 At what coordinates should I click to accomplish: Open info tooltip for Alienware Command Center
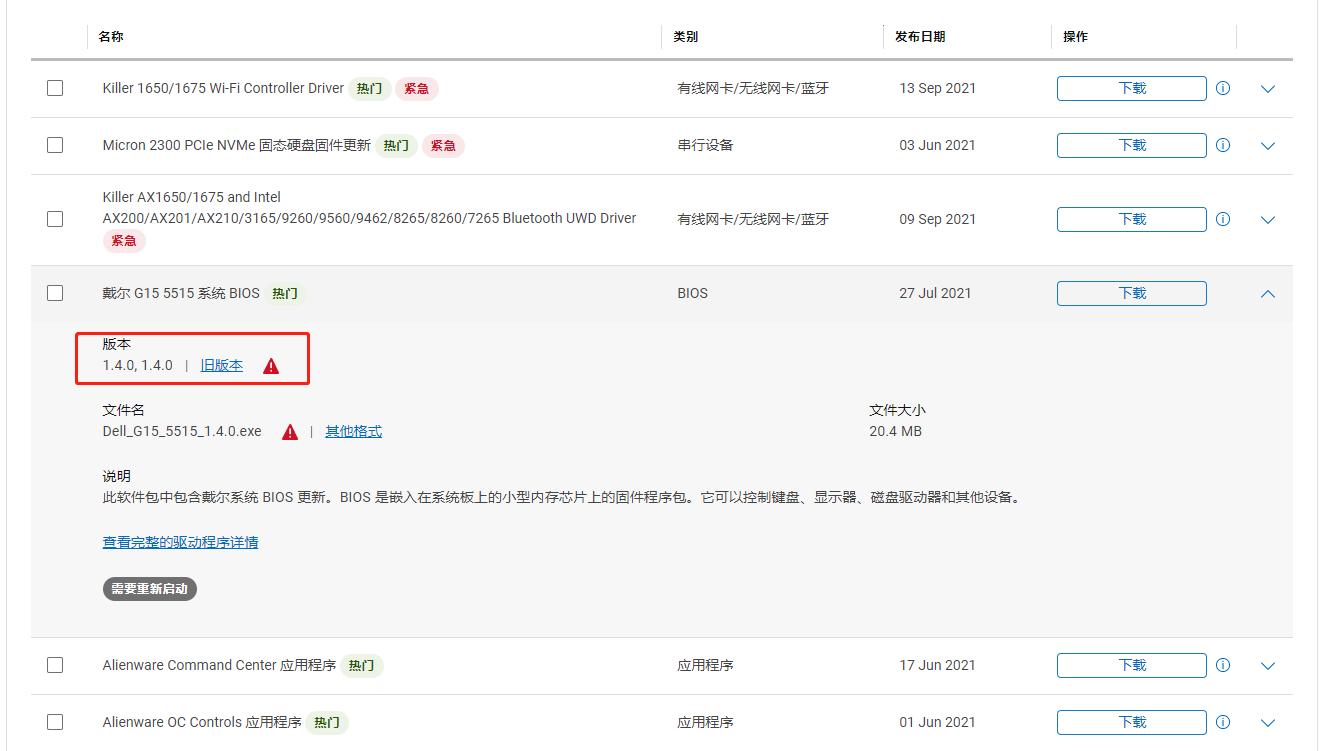tap(1222, 665)
